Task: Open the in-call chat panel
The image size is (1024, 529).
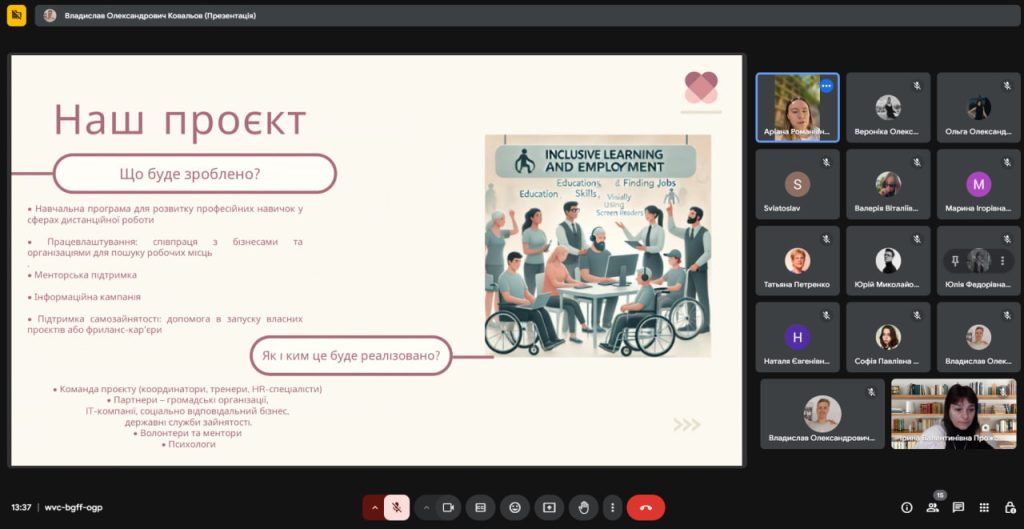Action: [958, 507]
